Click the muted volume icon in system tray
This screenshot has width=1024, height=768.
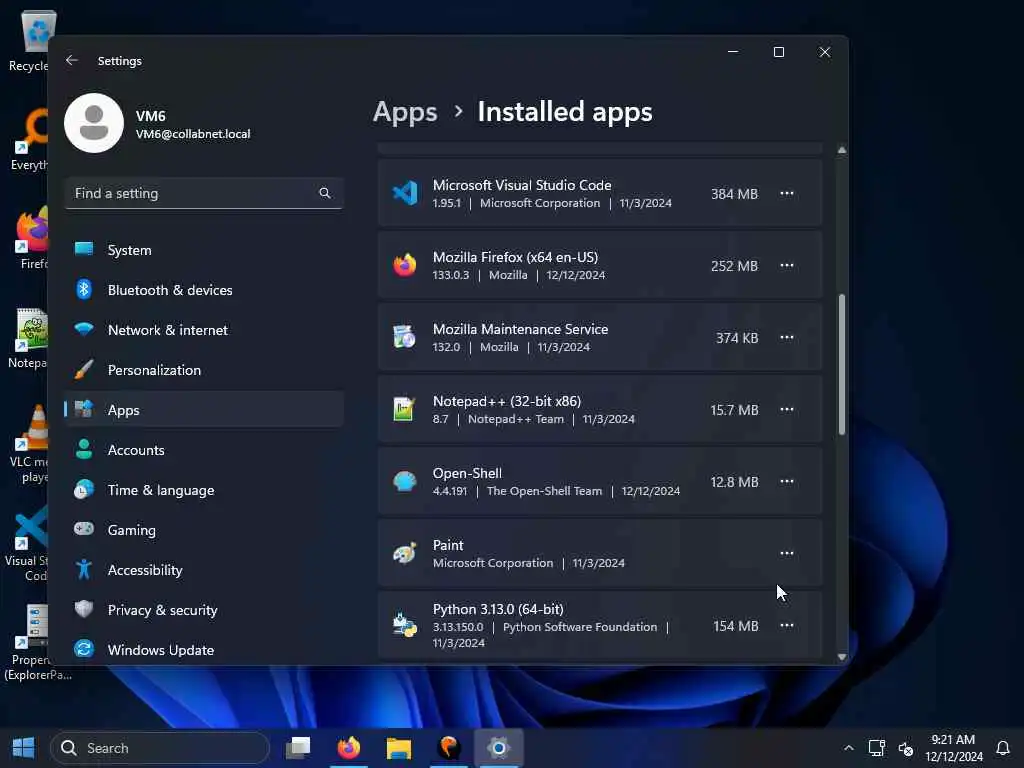[905, 748]
